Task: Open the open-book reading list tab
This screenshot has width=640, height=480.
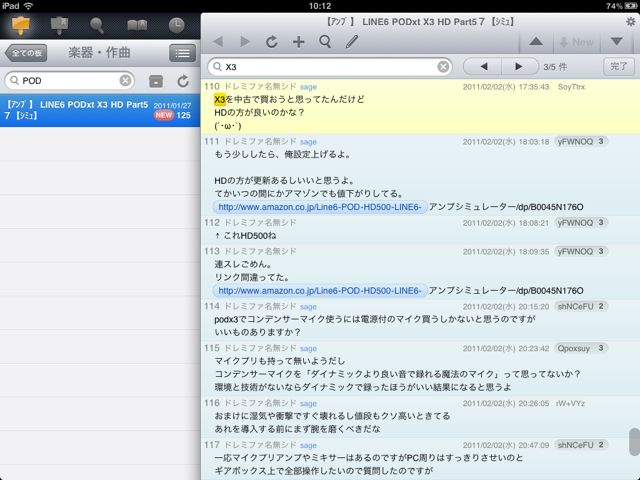Action: pyautogui.click(x=137, y=26)
